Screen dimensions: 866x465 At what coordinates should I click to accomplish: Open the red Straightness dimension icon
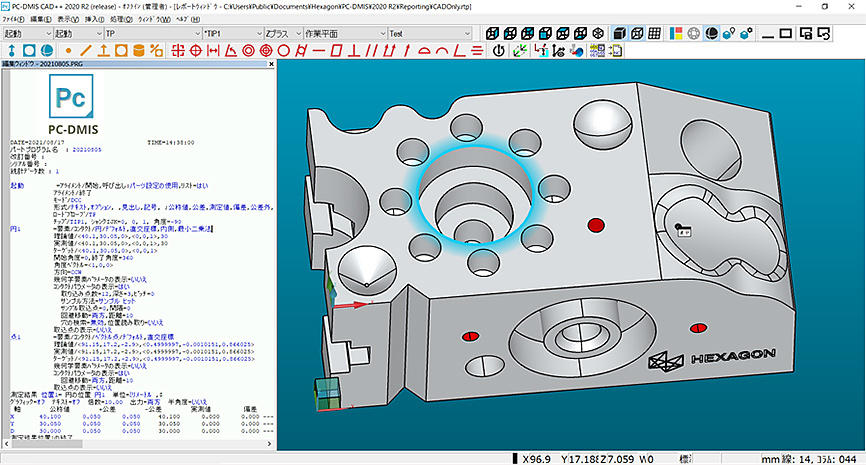(x=319, y=51)
